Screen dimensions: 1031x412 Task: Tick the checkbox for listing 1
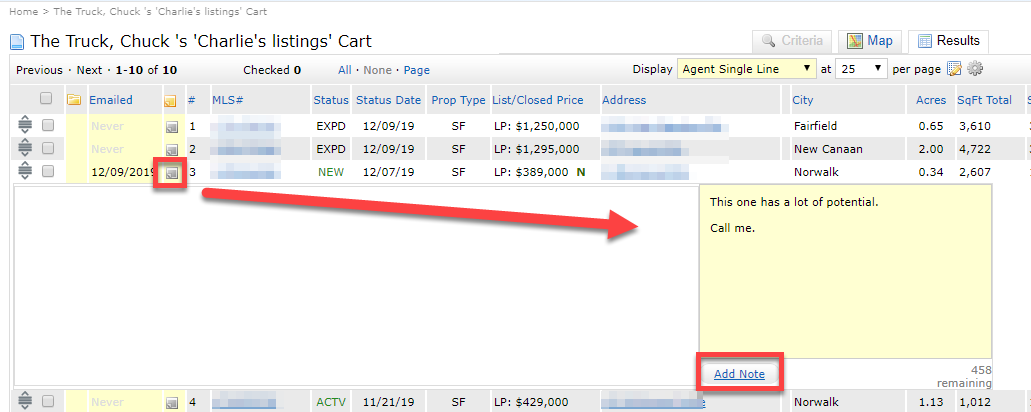point(48,127)
